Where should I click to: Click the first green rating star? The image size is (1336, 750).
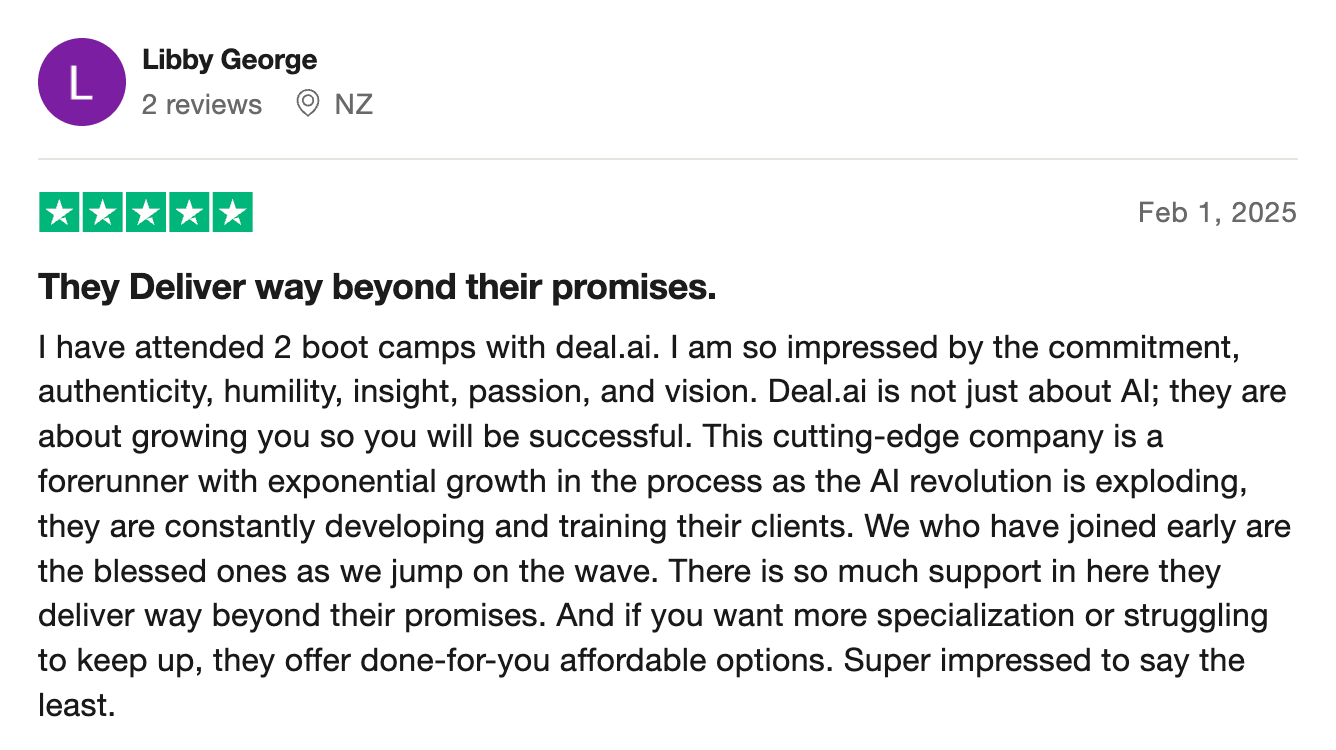pyautogui.click(x=61, y=213)
